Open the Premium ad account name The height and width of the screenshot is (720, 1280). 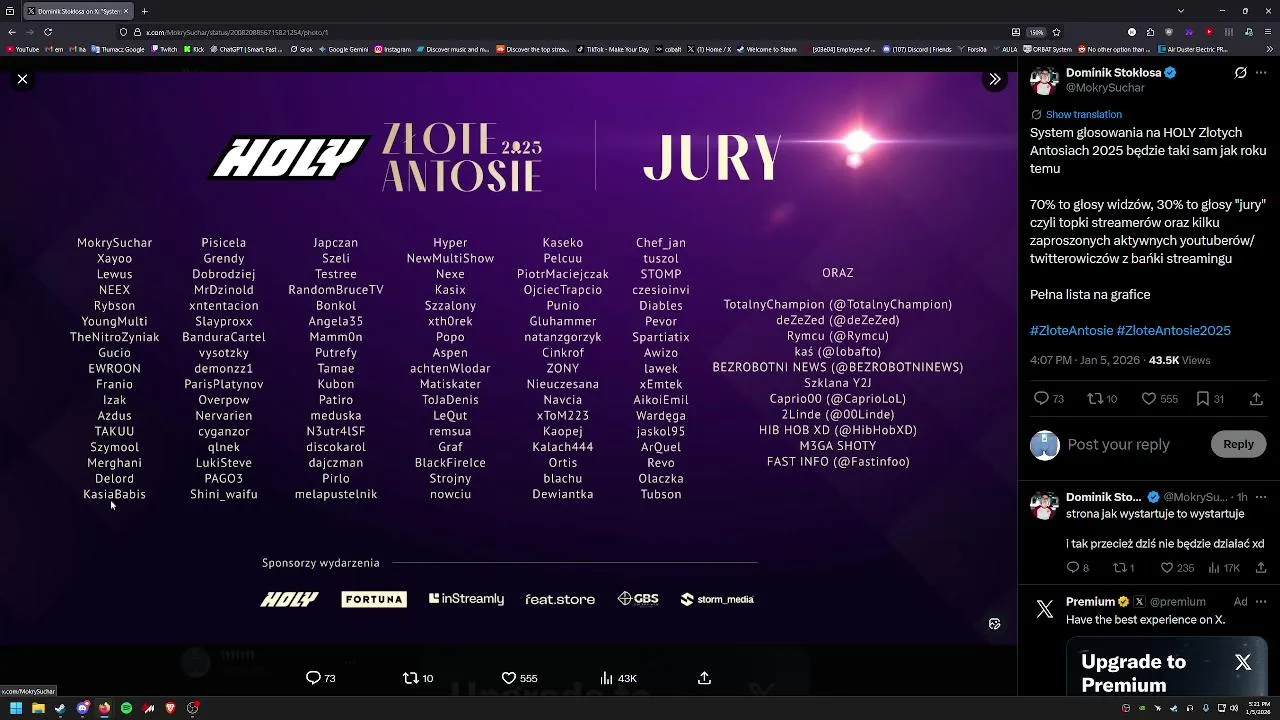pos(1090,602)
